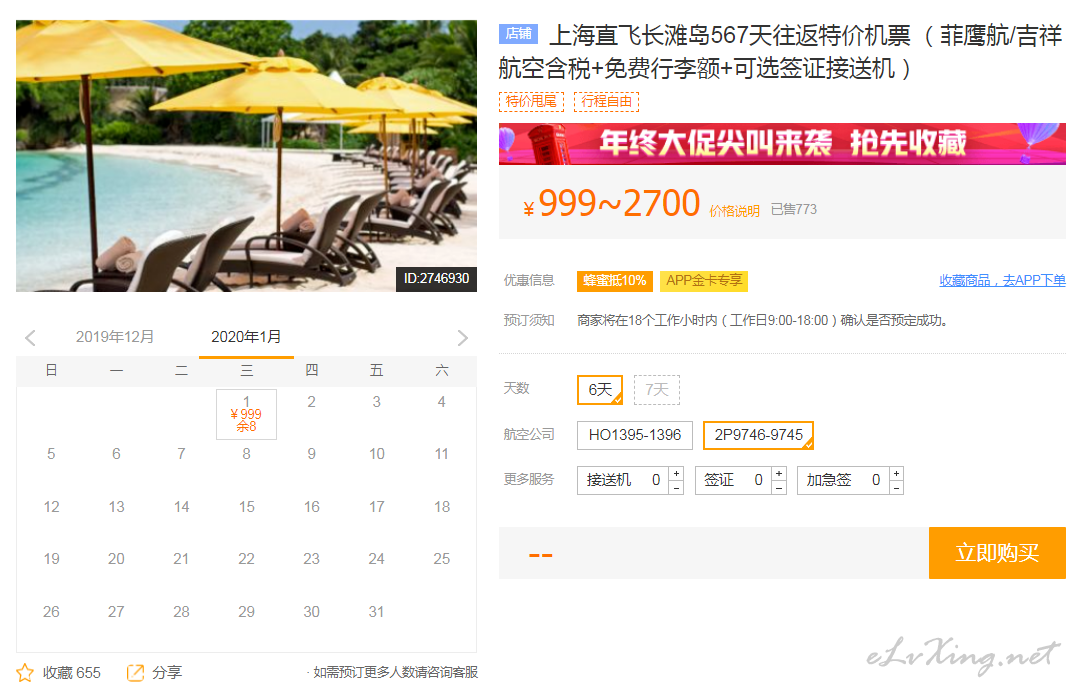Decrease 签证 quantity with minus
Screen dimensions: 1071x689
[x=779, y=488]
